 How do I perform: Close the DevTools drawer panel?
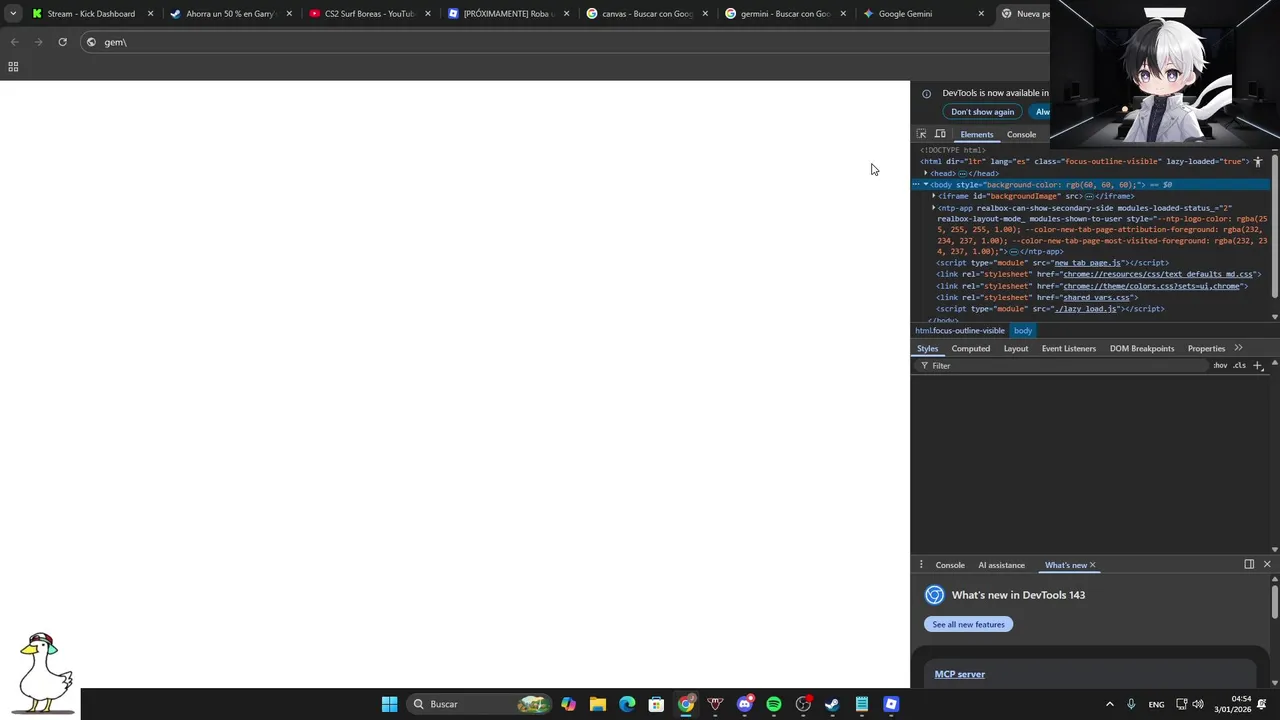coord(1267,564)
